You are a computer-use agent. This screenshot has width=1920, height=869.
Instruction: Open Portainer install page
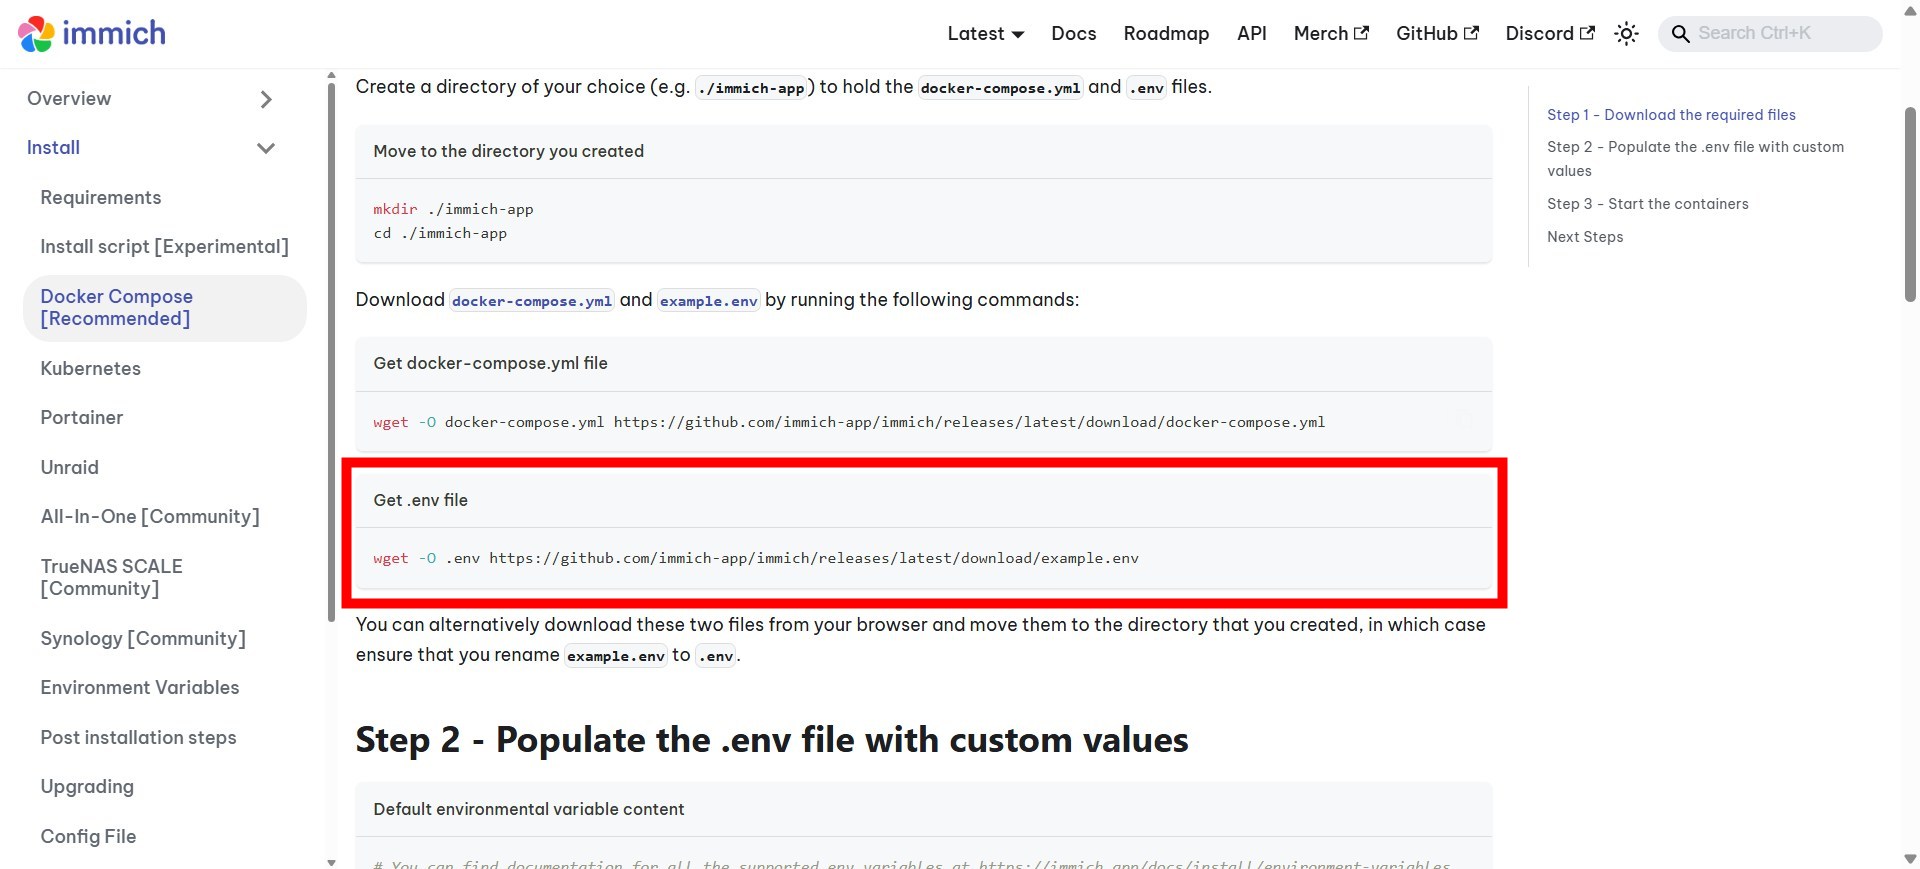pos(82,418)
